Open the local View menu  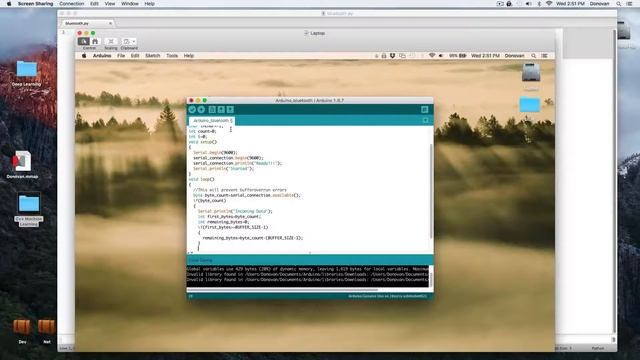(110, 4)
